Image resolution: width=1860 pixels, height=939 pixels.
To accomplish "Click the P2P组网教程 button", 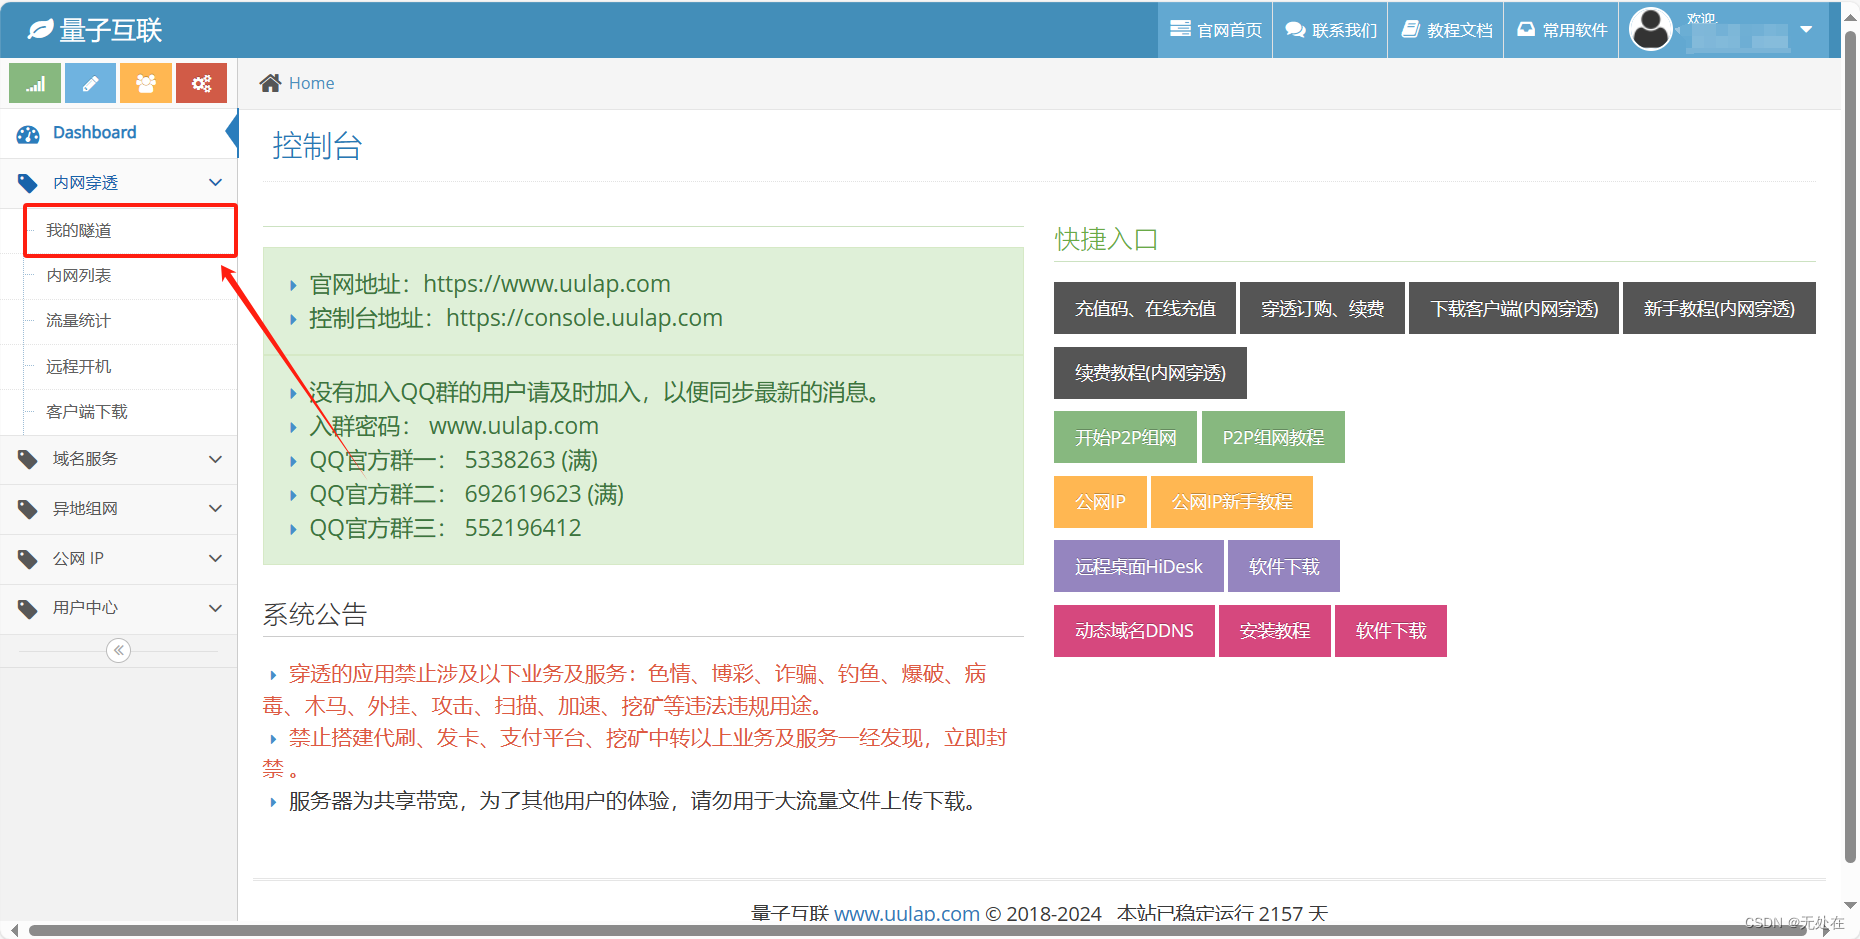I will [x=1273, y=437].
